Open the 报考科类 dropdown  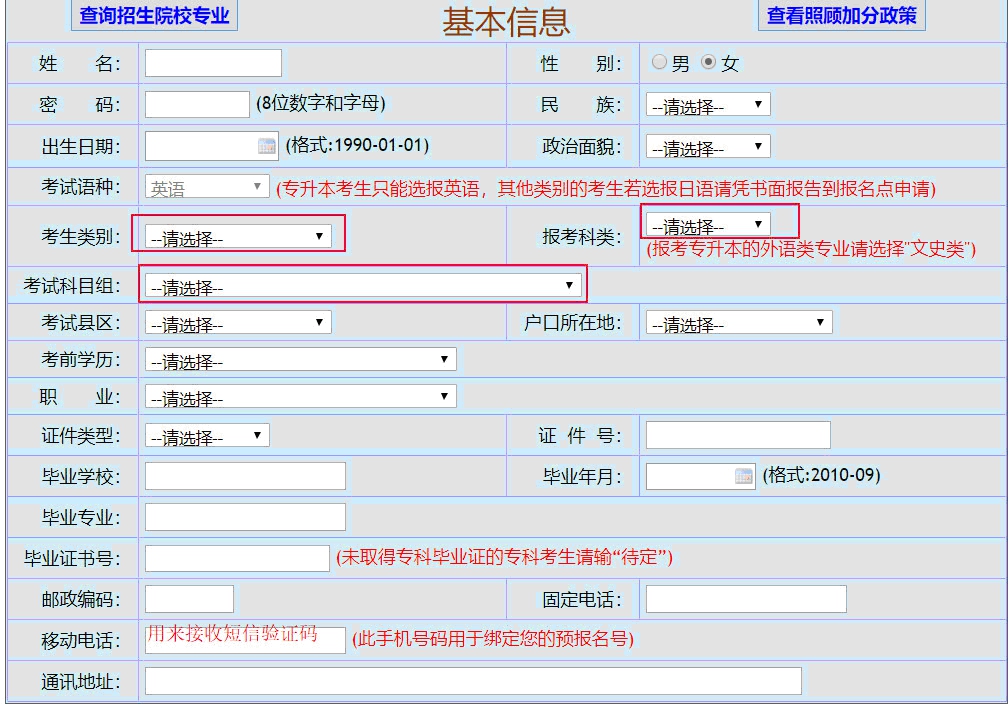[708, 224]
